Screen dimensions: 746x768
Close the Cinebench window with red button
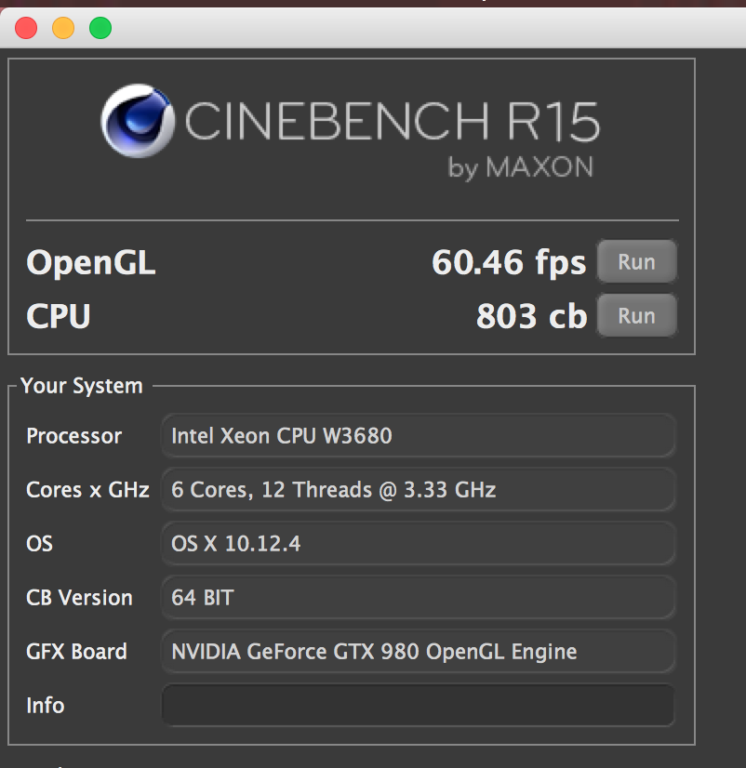point(26,28)
